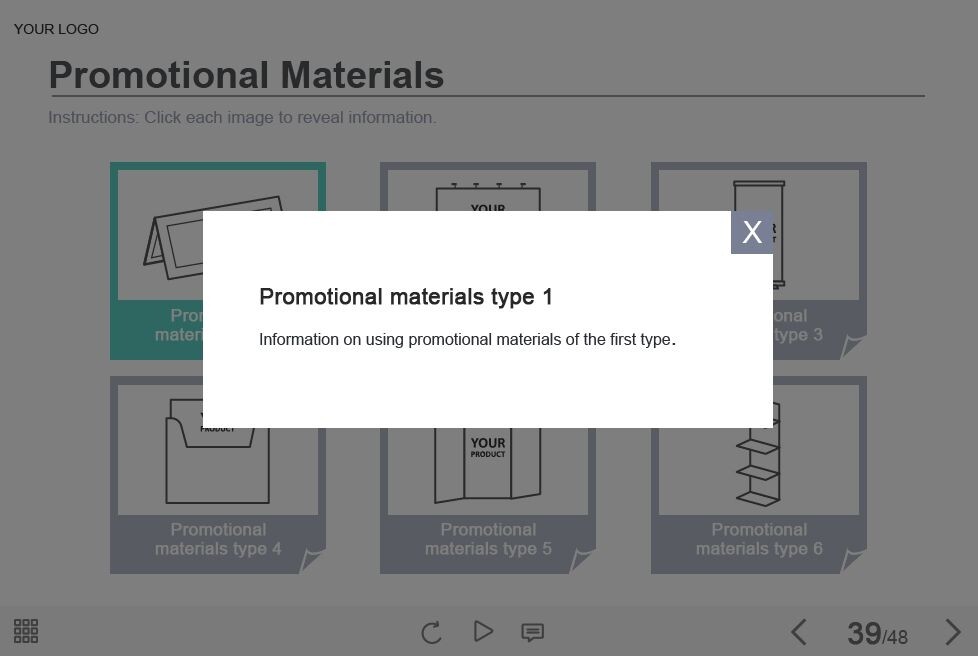Click the Promotional materials type 5 label
The width and height of the screenshot is (978, 656).
487,539
